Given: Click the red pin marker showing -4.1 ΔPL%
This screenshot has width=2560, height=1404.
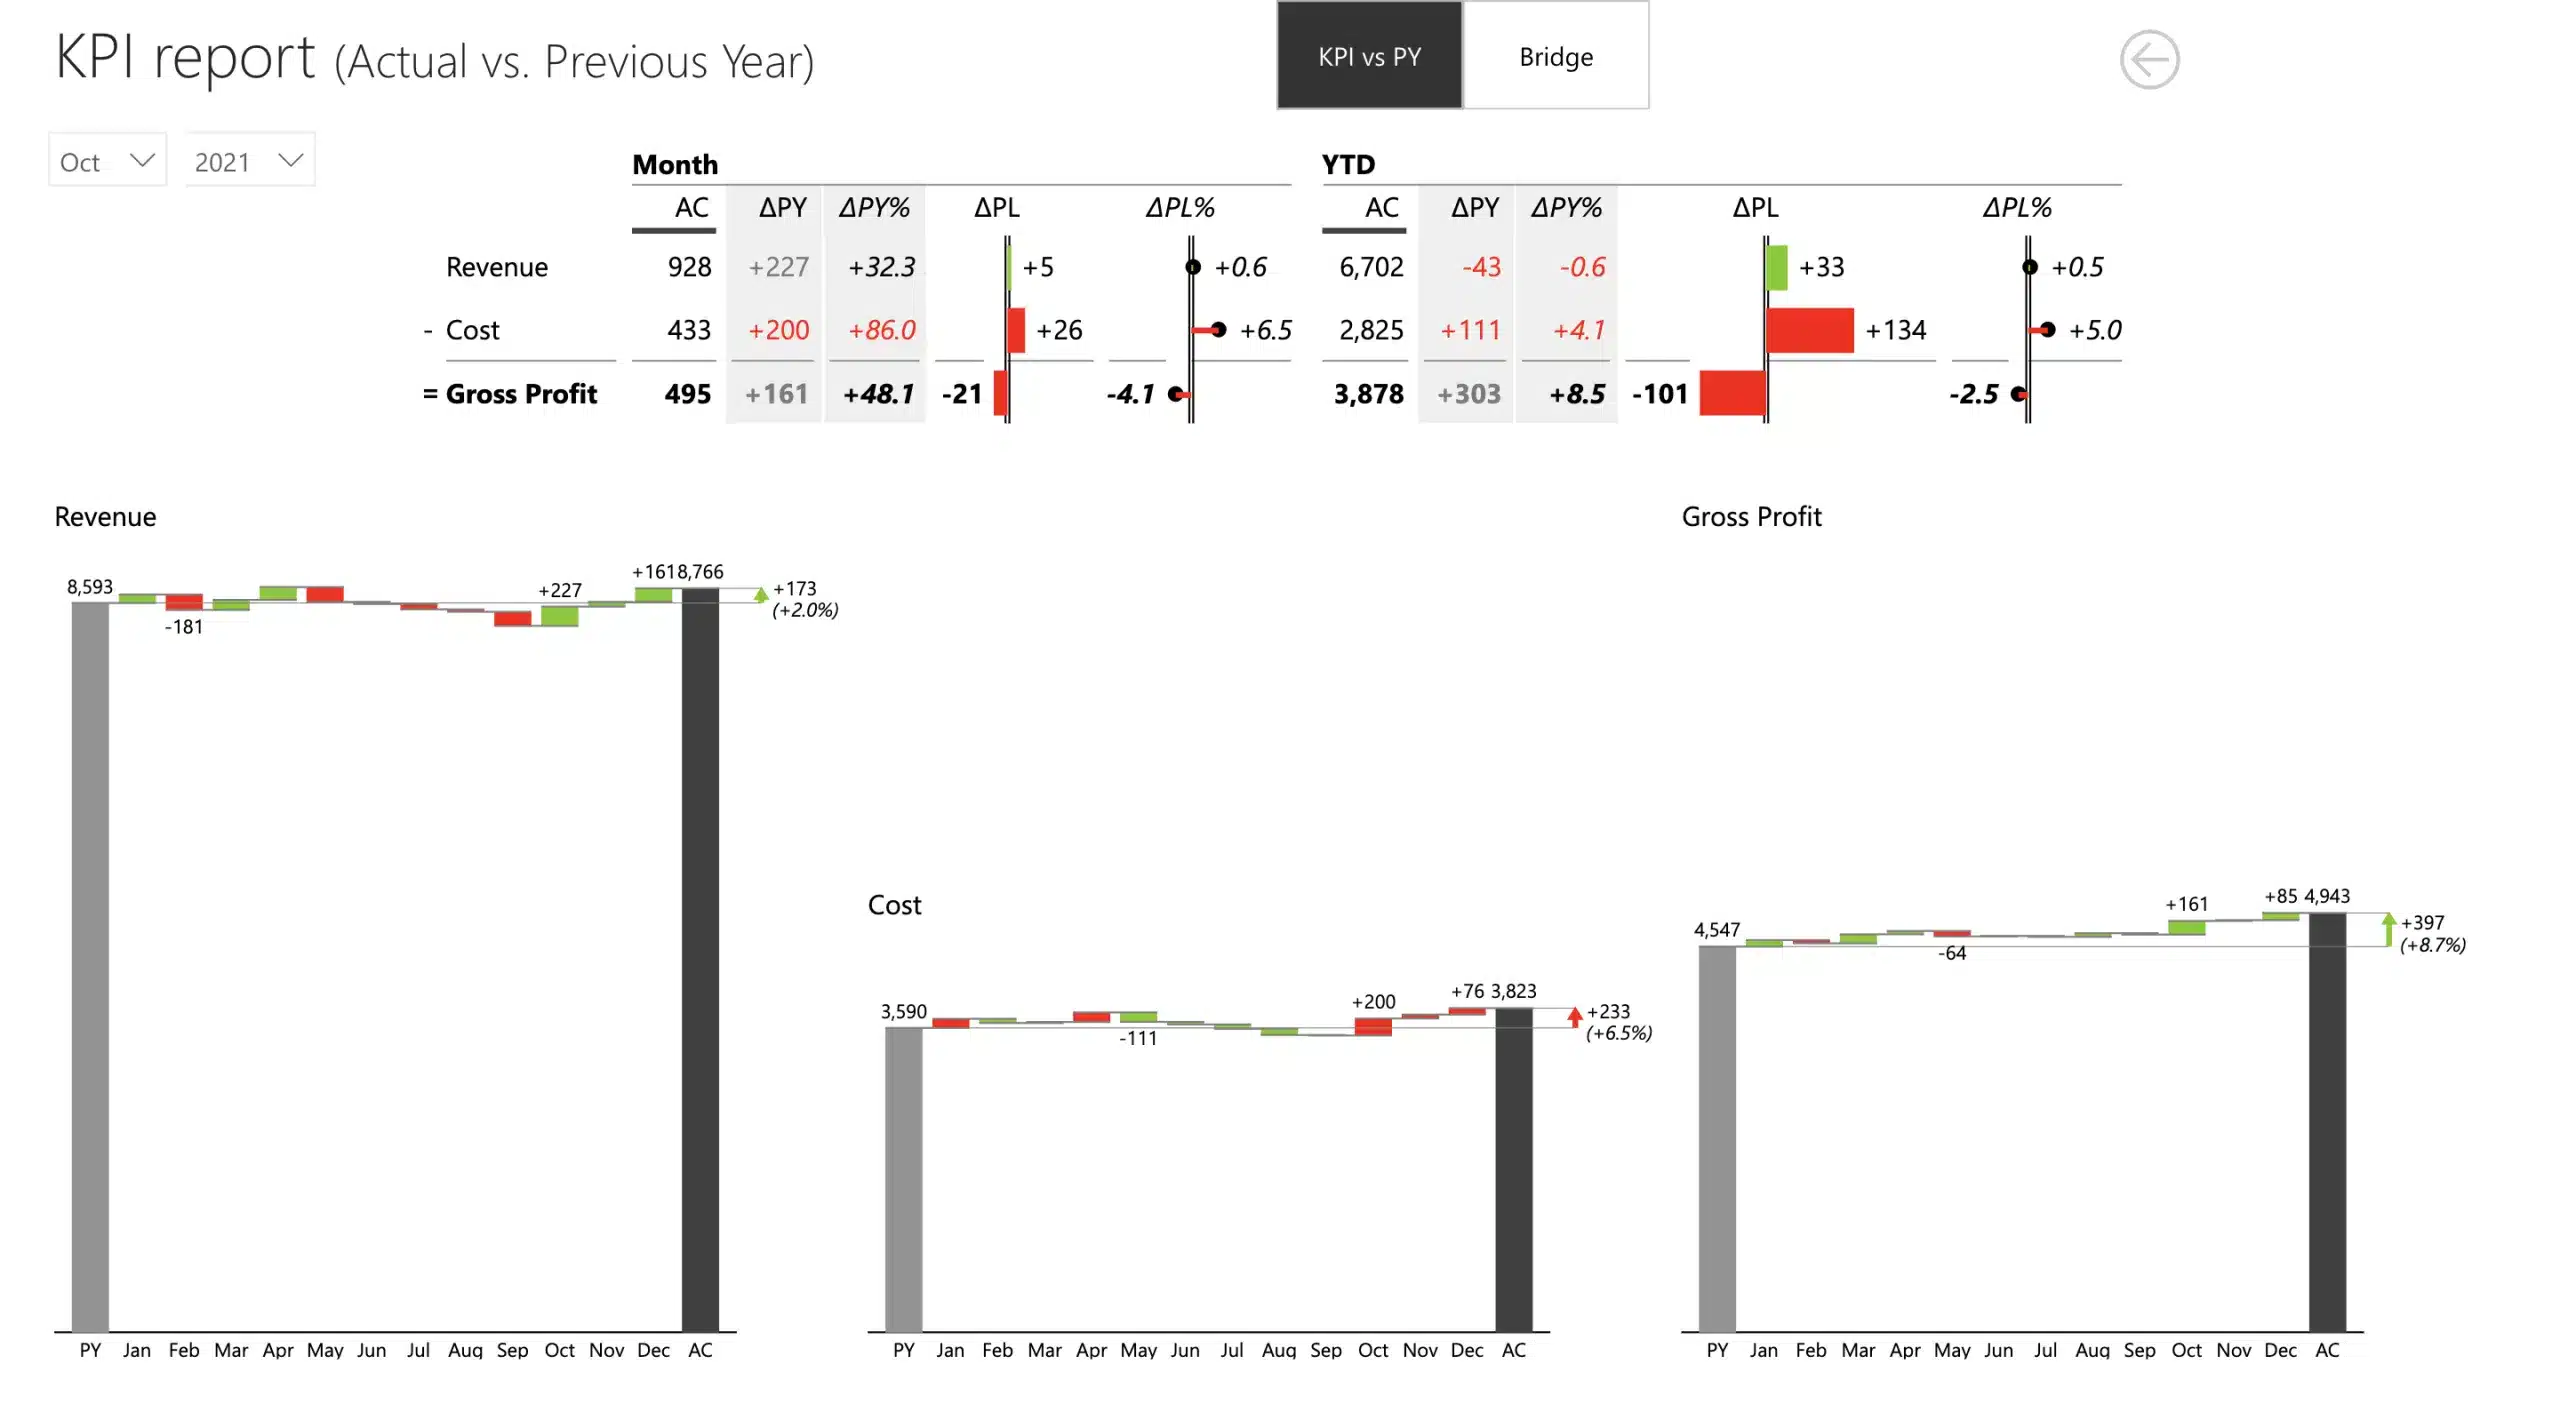Looking at the screenshot, I should [x=1176, y=394].
